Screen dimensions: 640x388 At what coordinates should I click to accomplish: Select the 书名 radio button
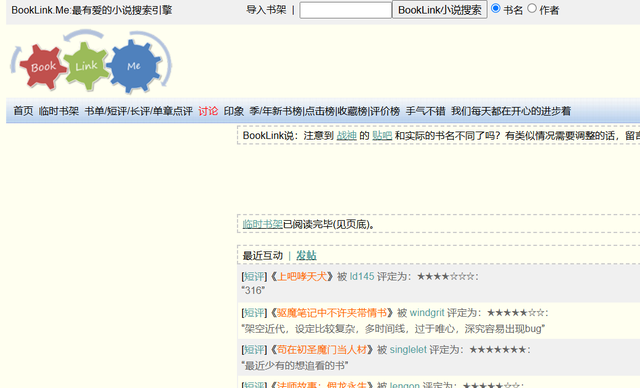point(496,8)
